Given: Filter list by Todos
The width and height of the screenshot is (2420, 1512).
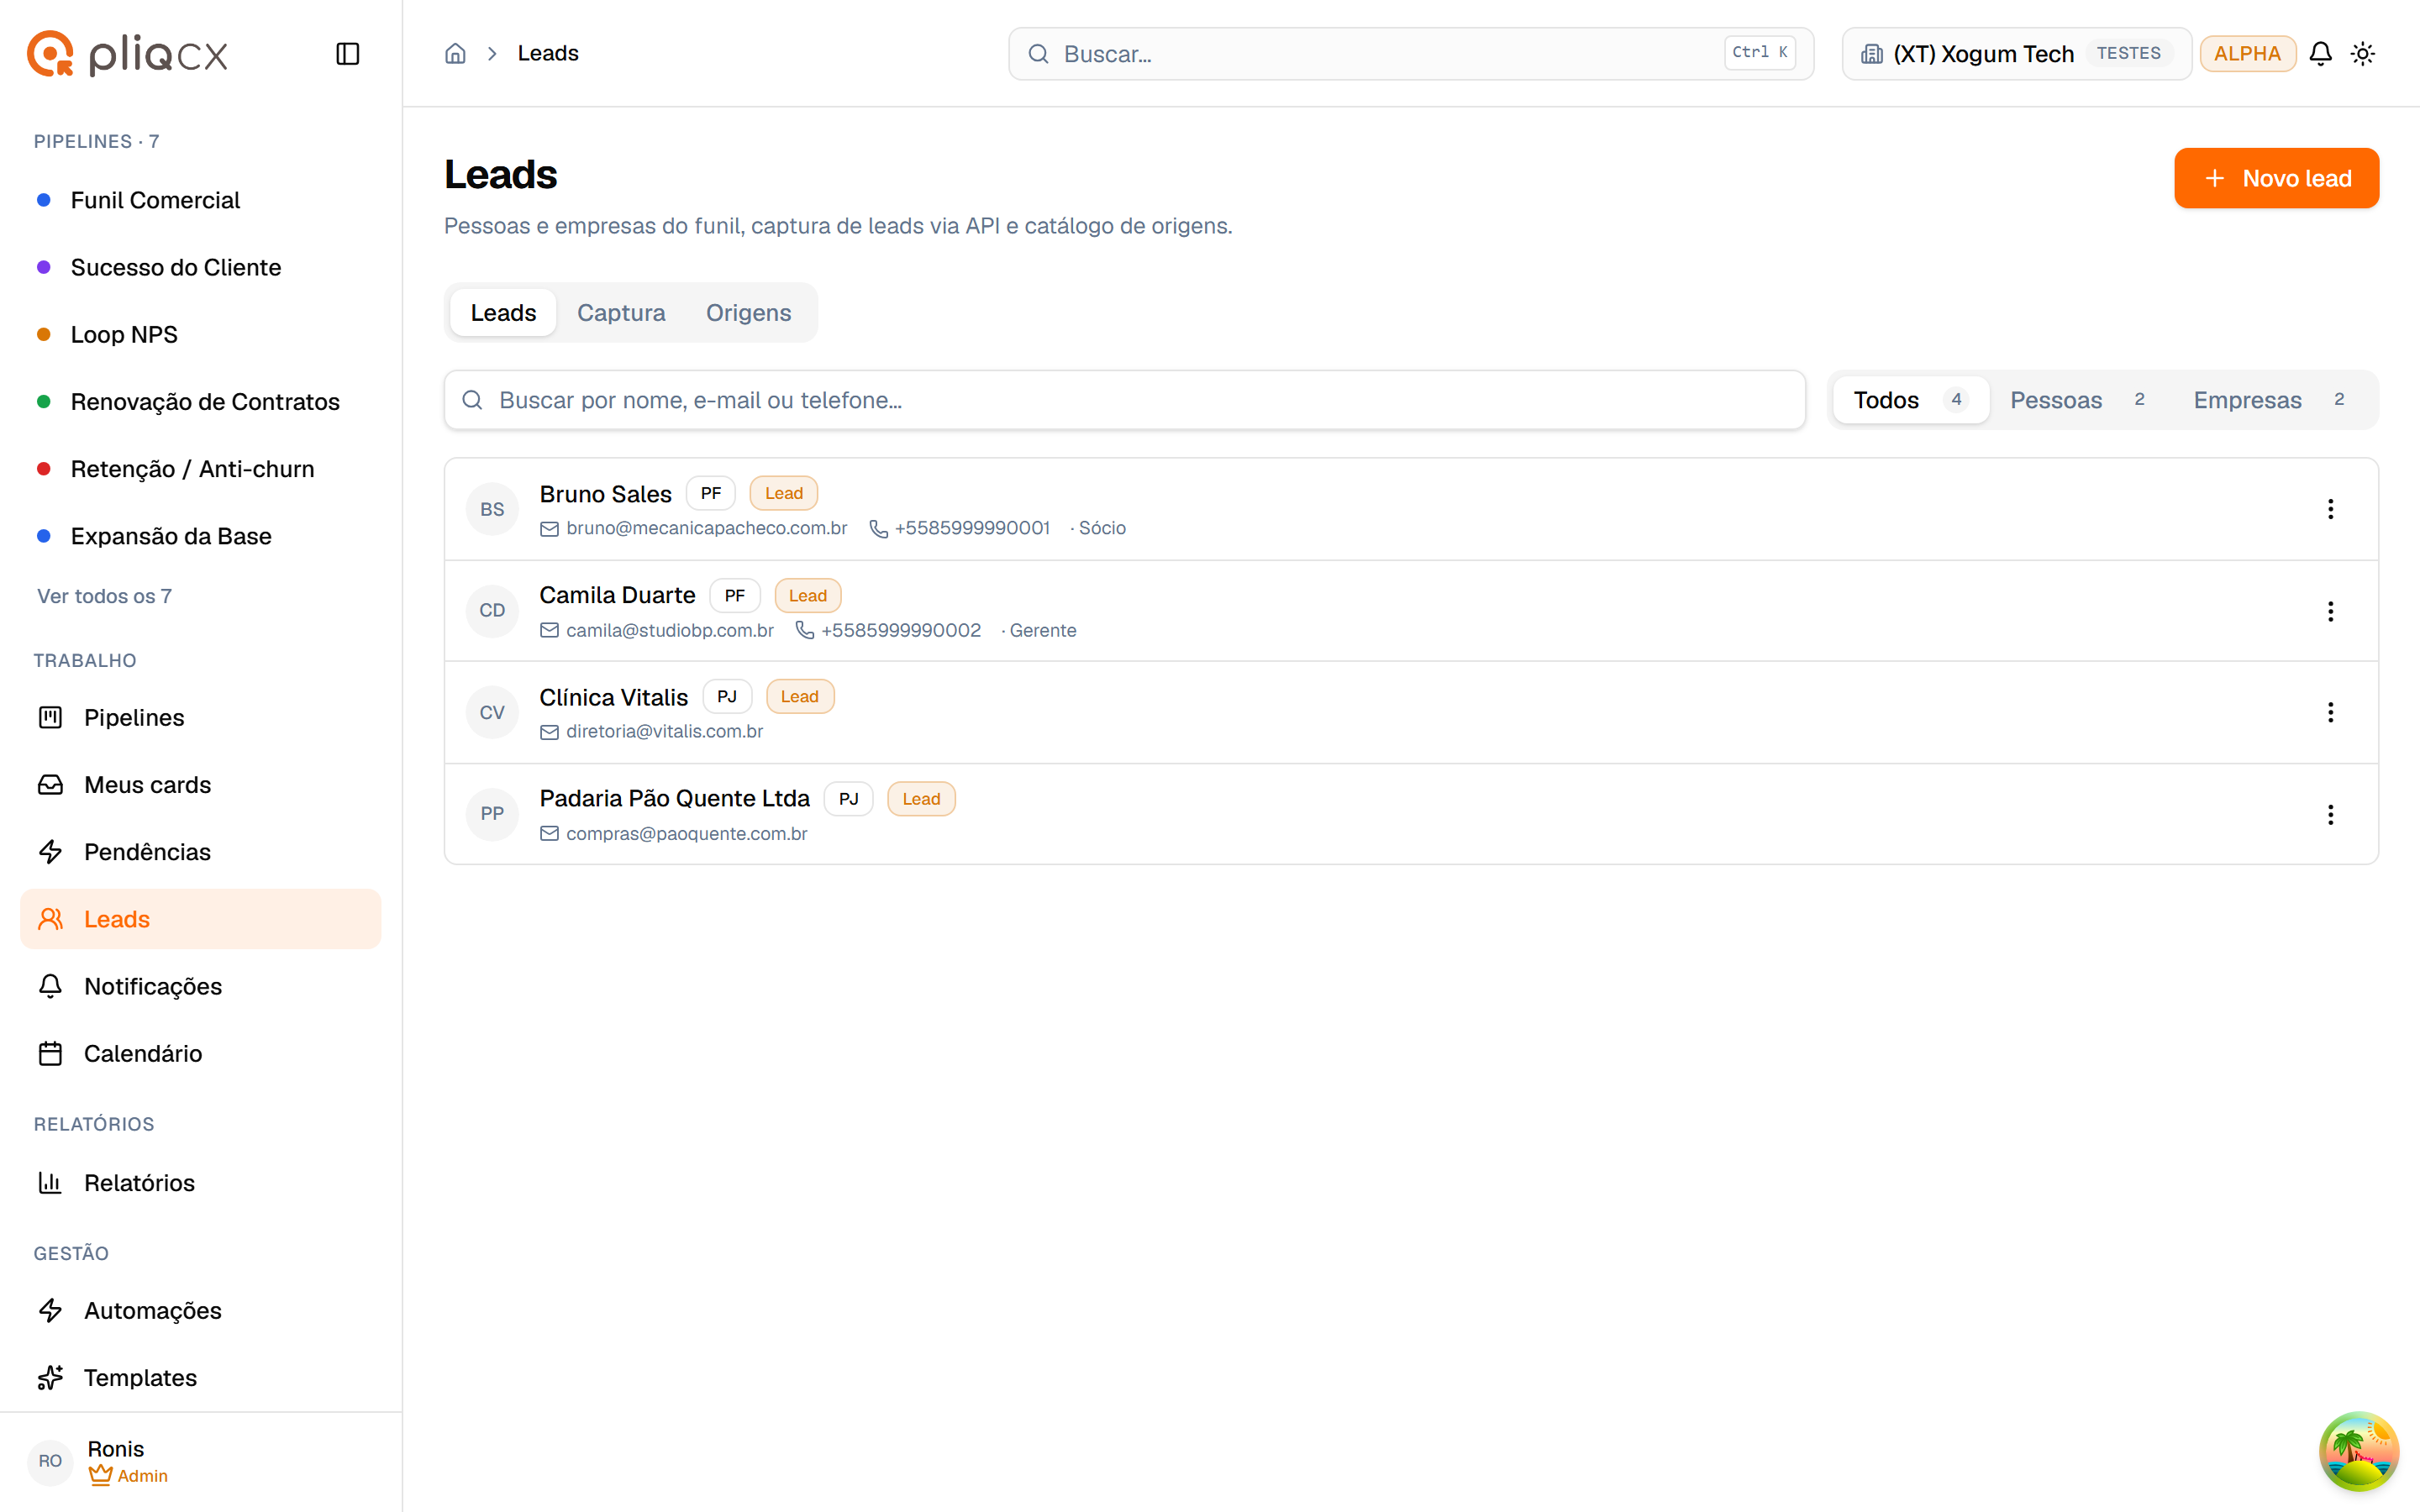Looking at the screenshot, I should coord(1910,400).
